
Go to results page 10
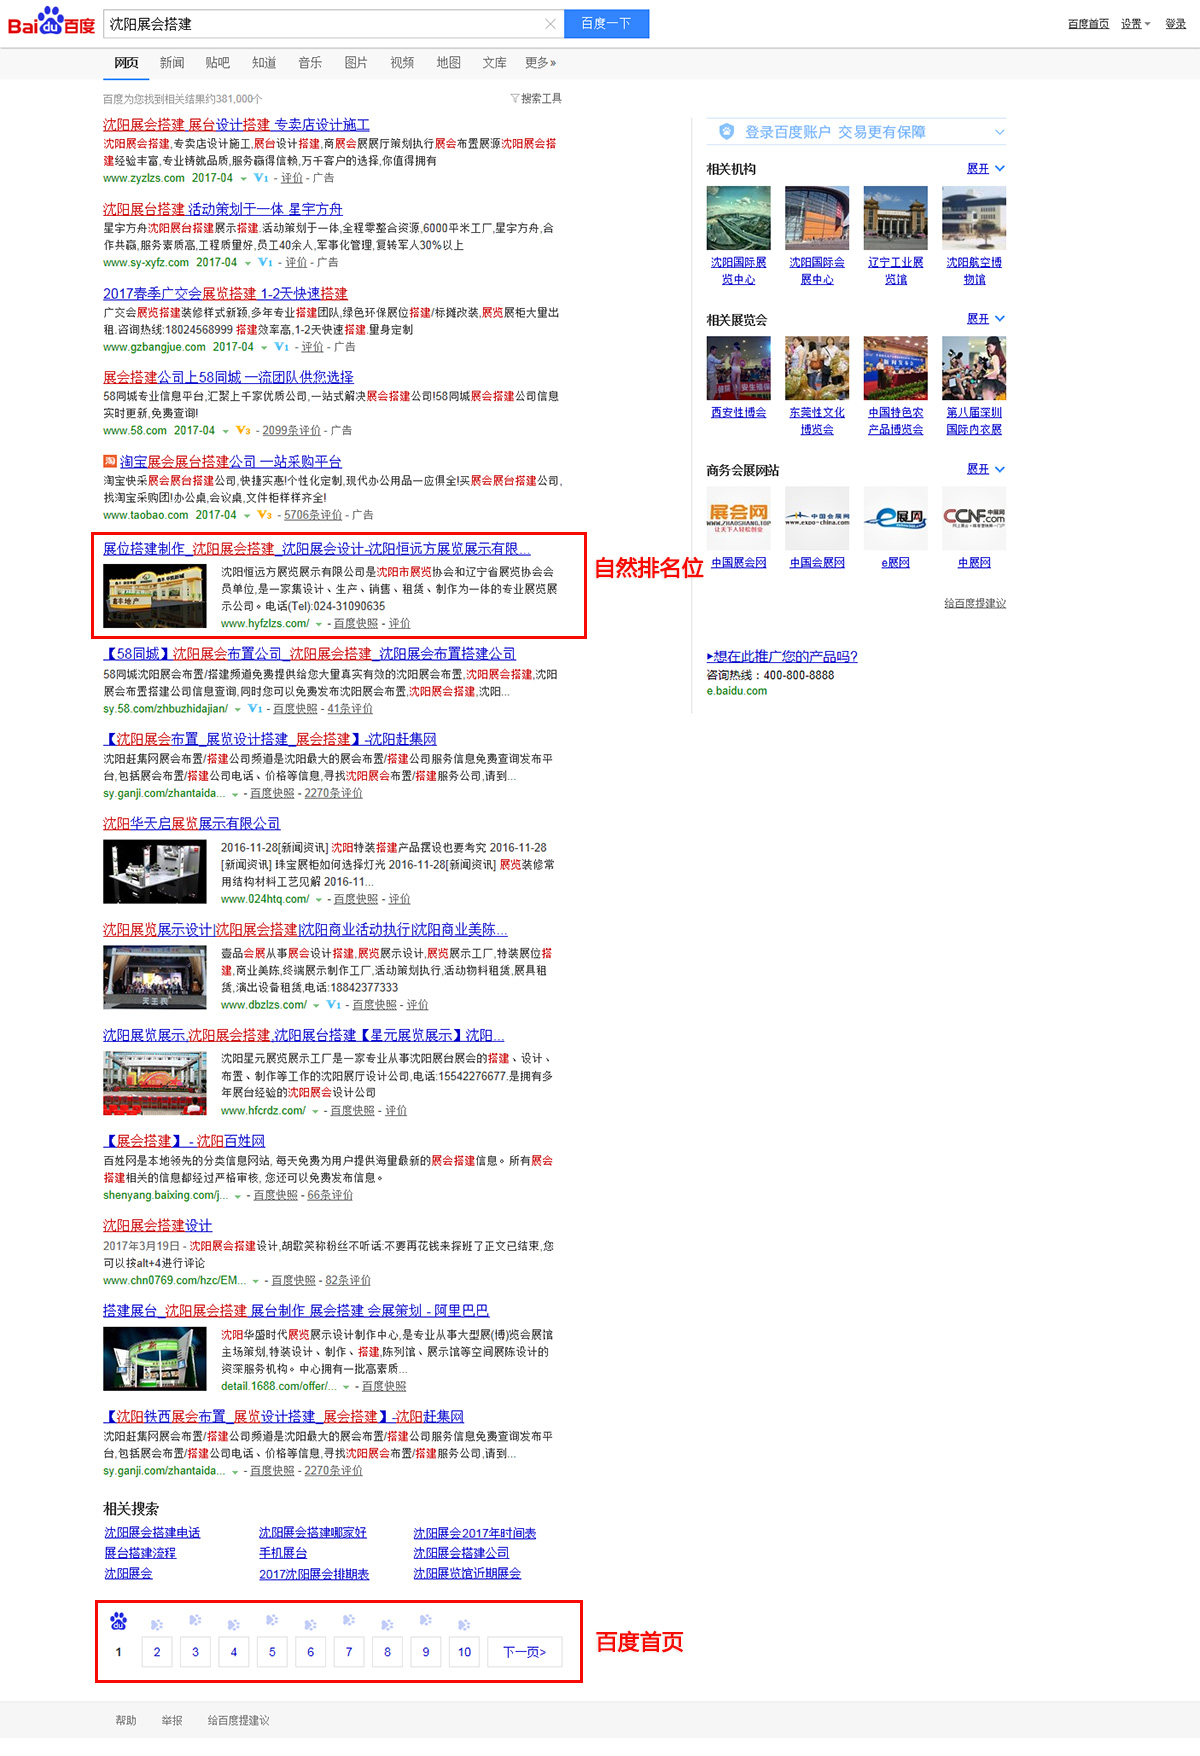click(464, 1652)
